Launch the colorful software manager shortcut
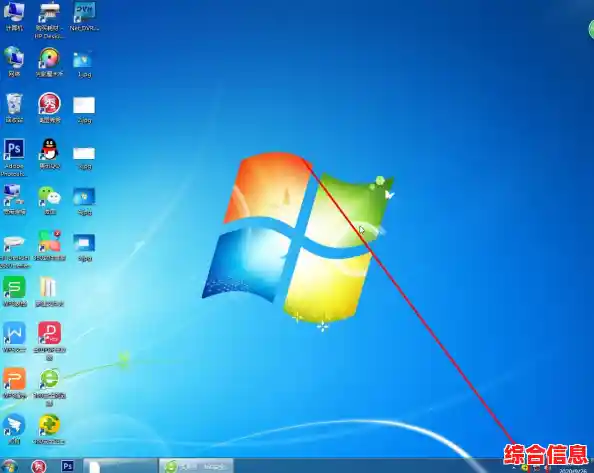Screen dimensions: 594x473 point(49,245)
